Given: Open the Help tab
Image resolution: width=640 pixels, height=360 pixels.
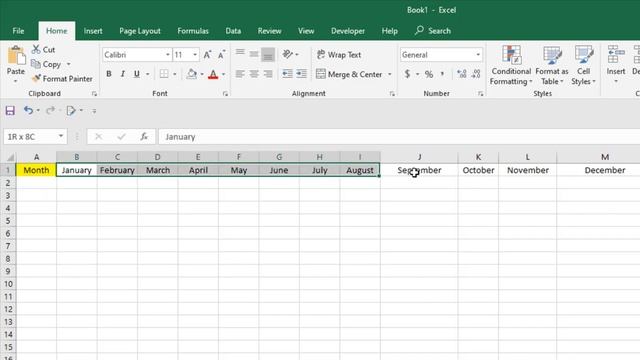Looking at the screenshot, I should 389,31.
